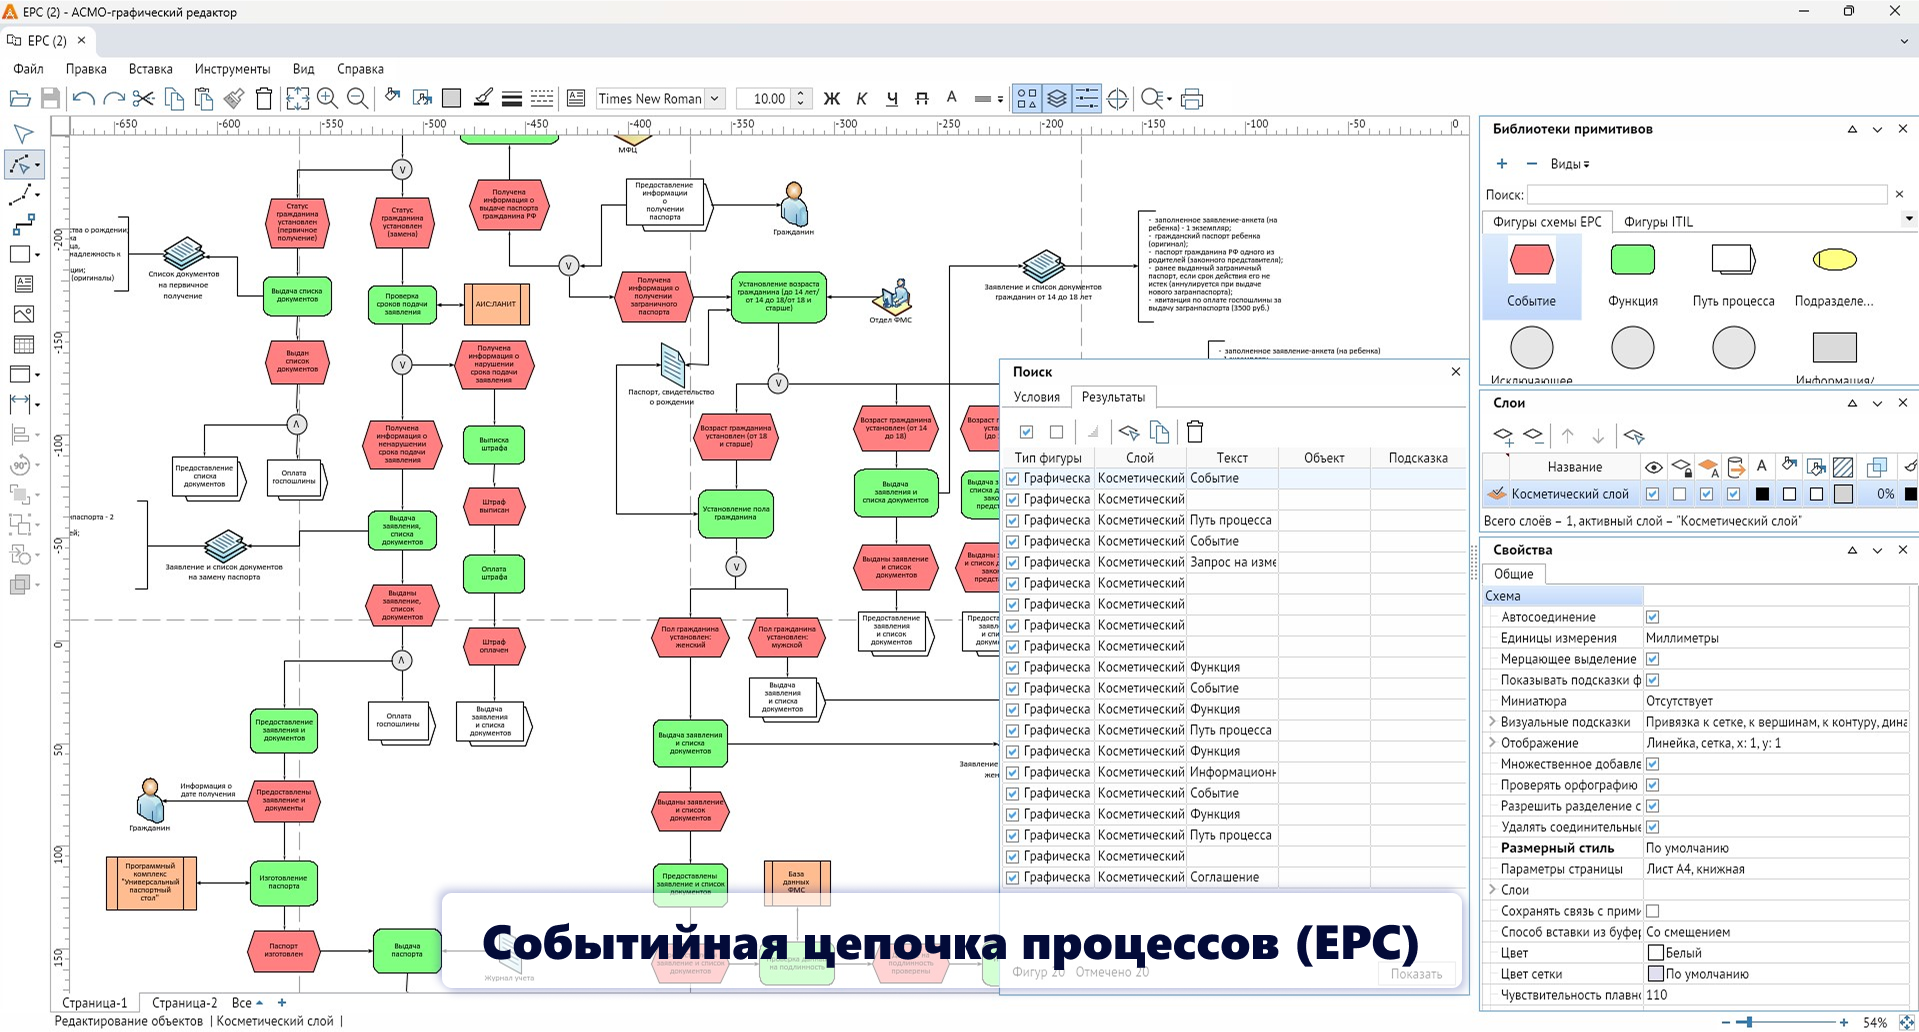The image size is (1919, 1032).
Task: Toggle underline Ч formatting
Action: (891, 98)
